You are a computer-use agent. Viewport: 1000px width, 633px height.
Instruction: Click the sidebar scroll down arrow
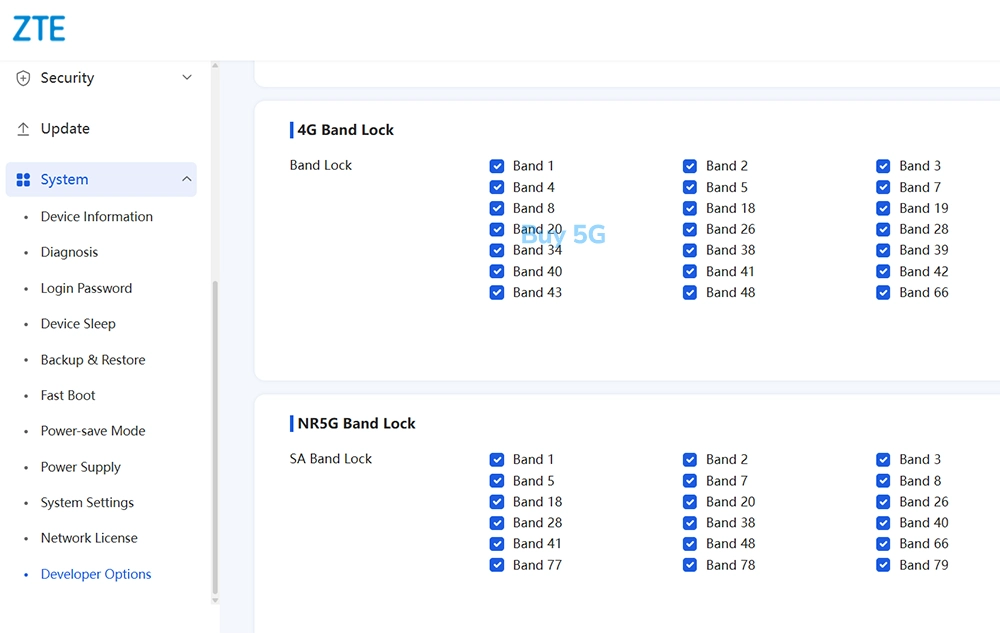pos(215,600)
